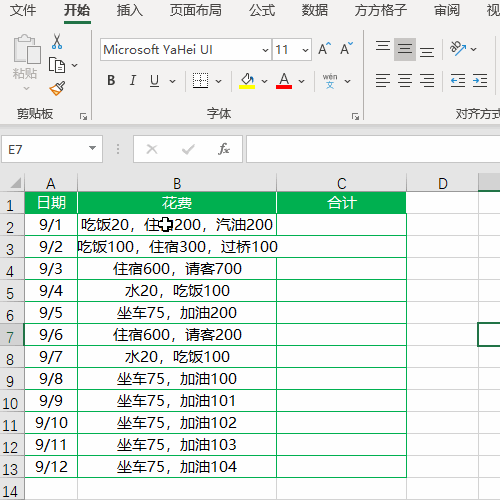Screen dimensions: 500x500
Task: Switch to 方方格子 tab
Action: tap(381, 10)
